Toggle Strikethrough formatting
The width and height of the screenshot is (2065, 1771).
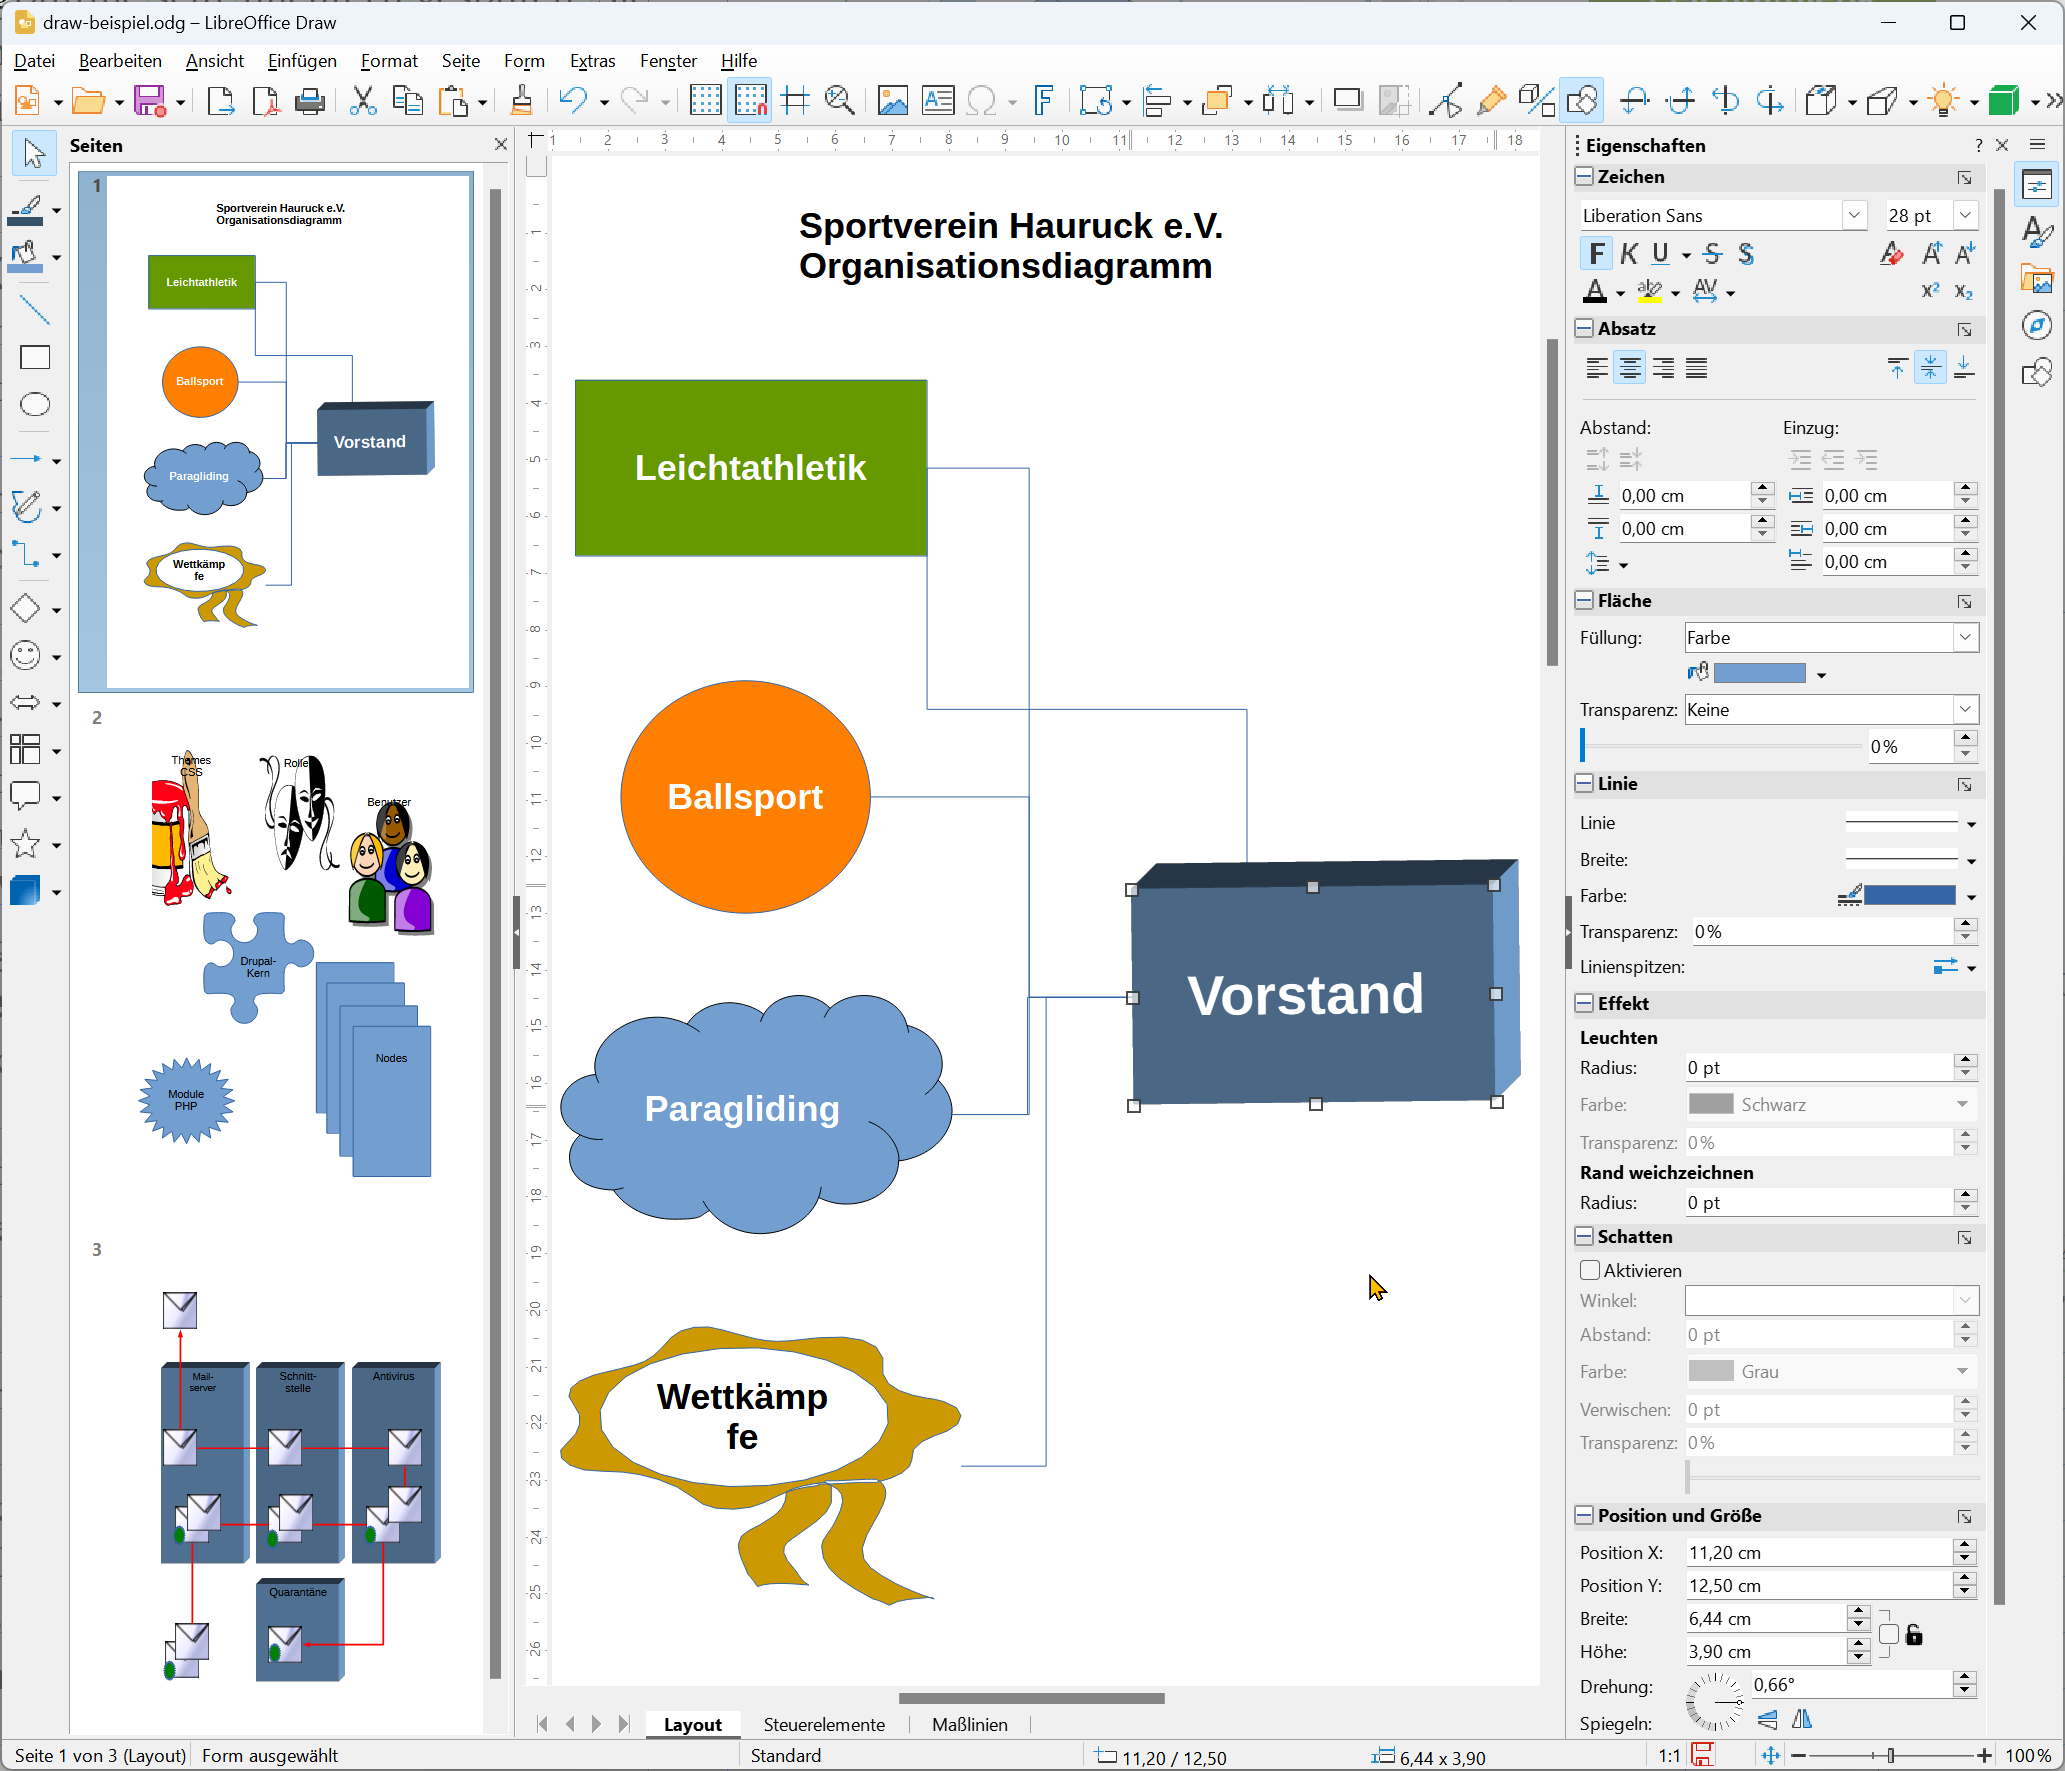1713,254
